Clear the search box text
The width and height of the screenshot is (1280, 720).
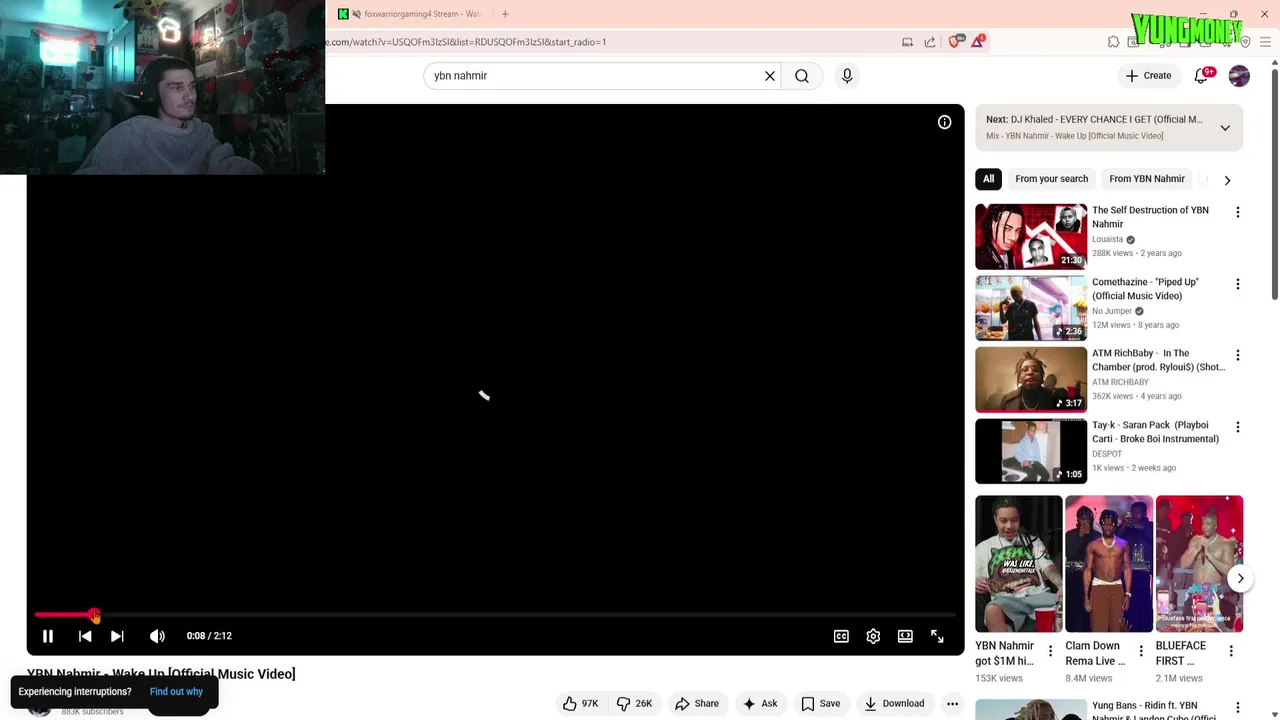tap(770, 76)
